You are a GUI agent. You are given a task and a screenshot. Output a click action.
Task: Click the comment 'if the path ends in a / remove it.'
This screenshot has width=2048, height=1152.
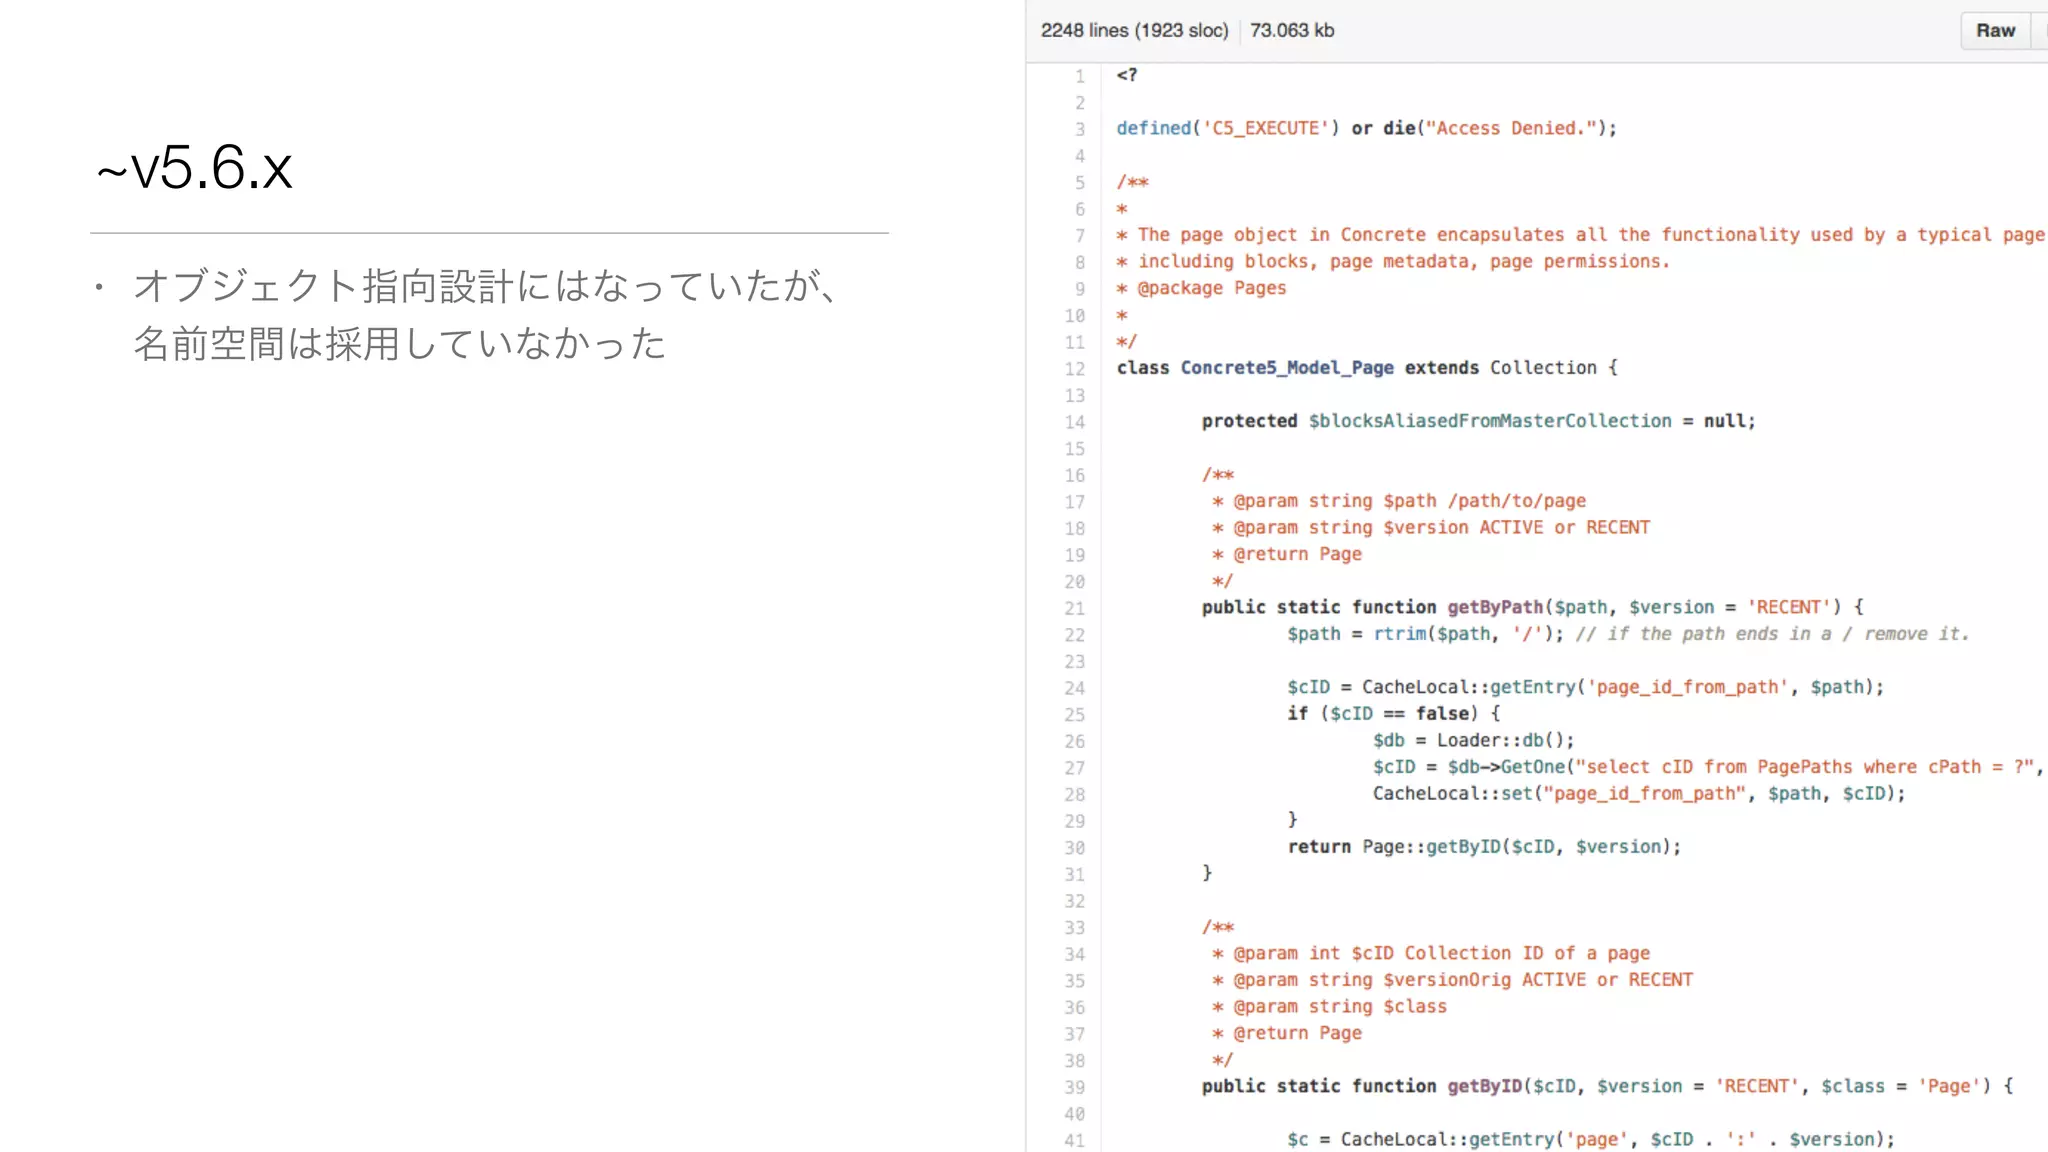pyautogui.click(x=1772, y=634)
